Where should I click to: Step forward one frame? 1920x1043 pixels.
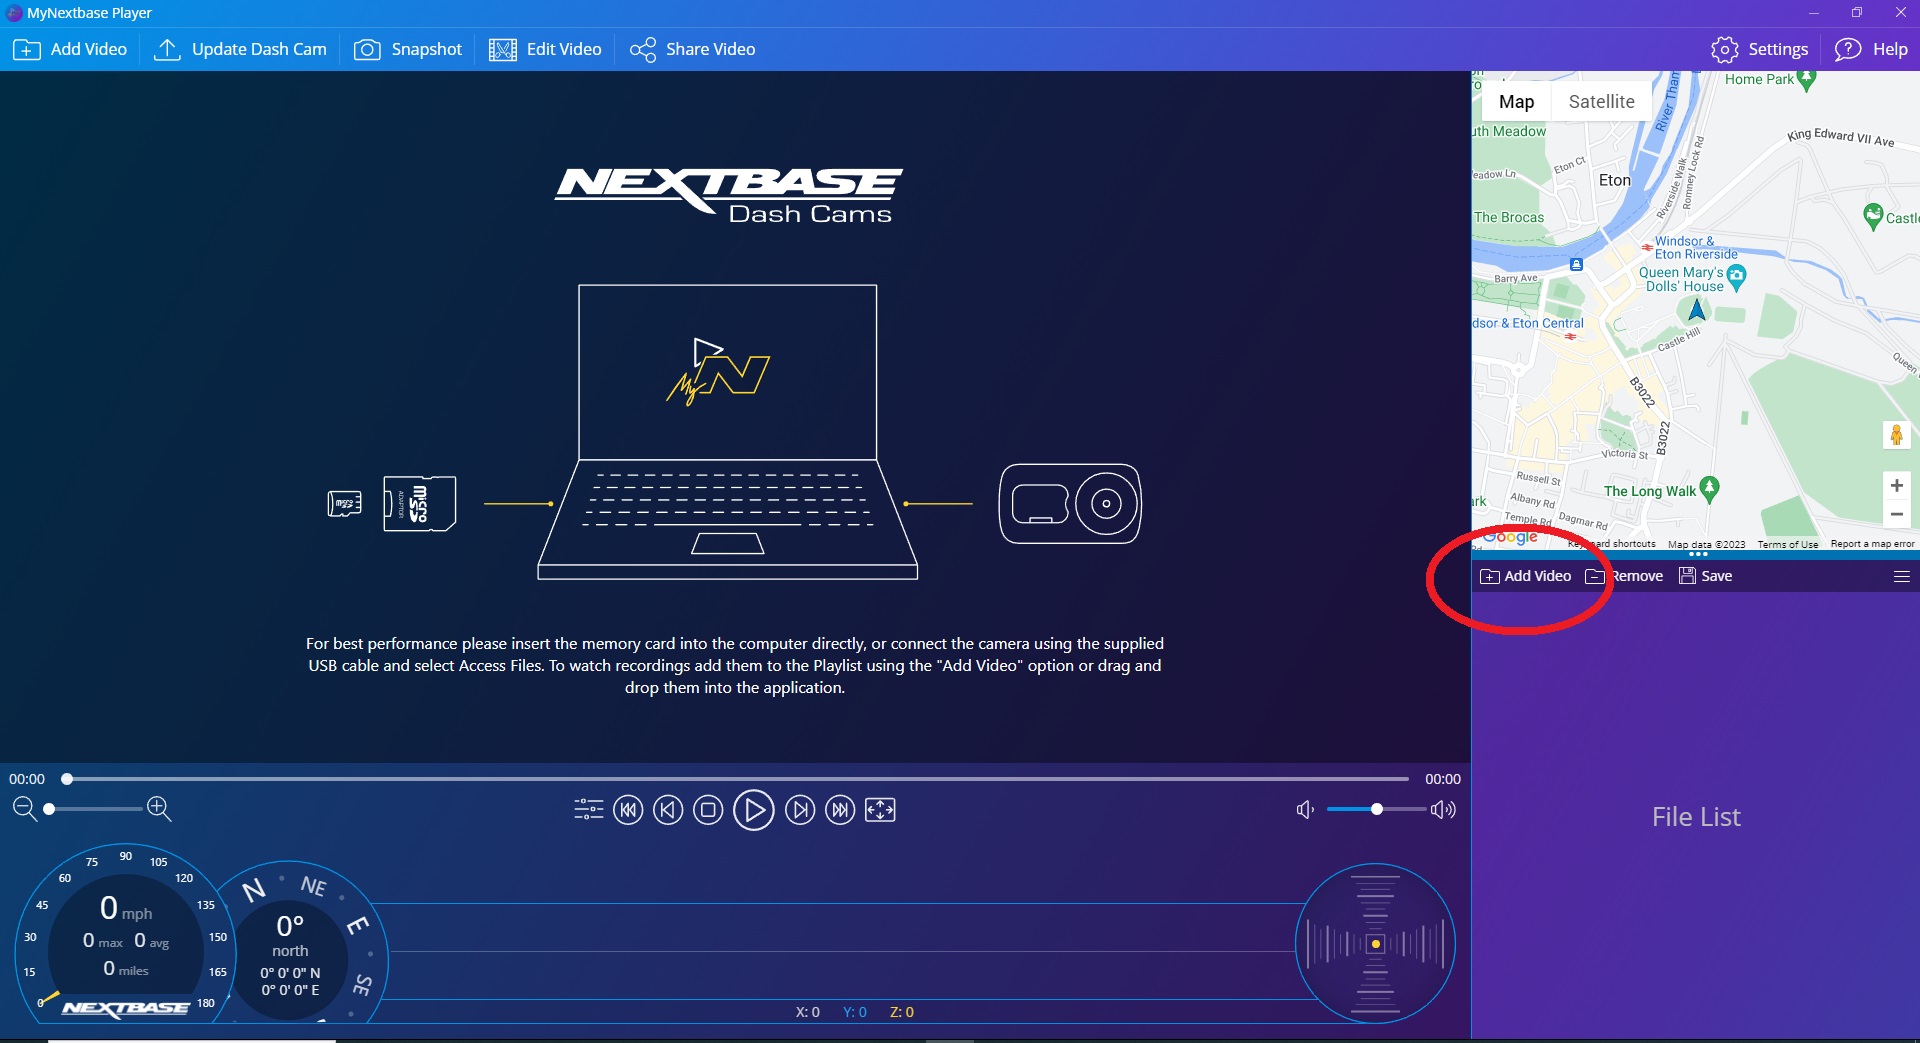[800, 810]
